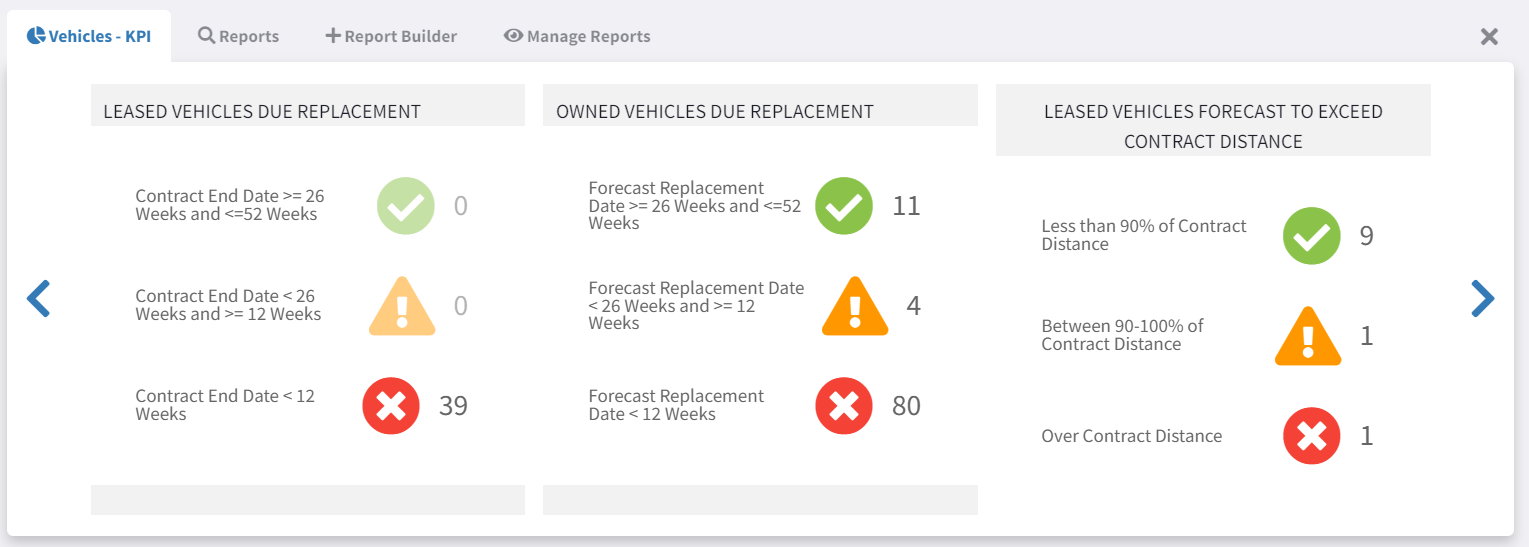Click red cross icon for Over Contract Distance
The width and height of the screenshot is (1529, 547).
click(1312, 436)
